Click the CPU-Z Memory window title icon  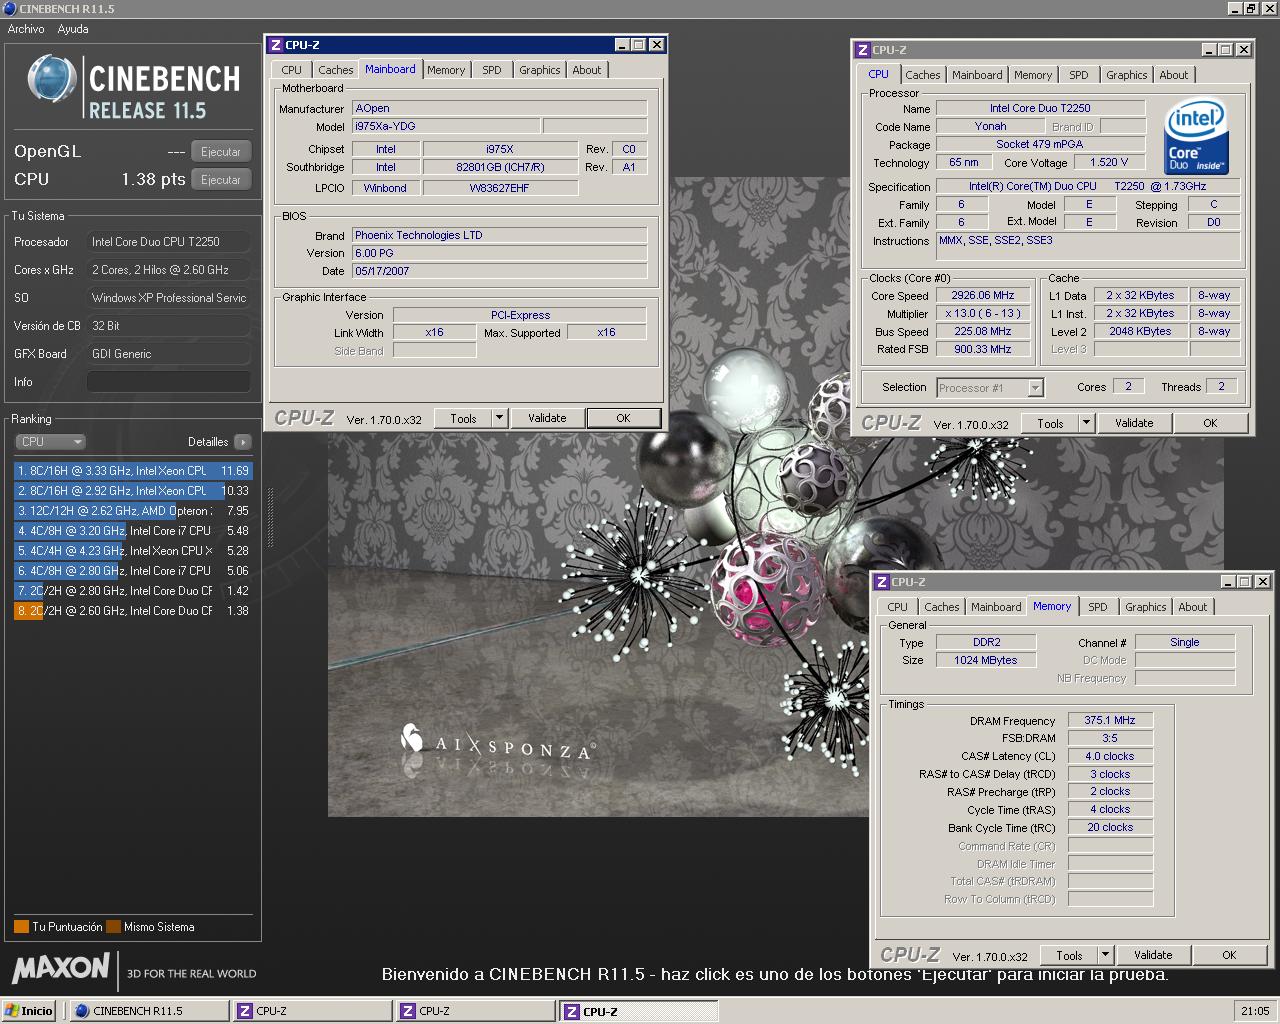(882, 582)
